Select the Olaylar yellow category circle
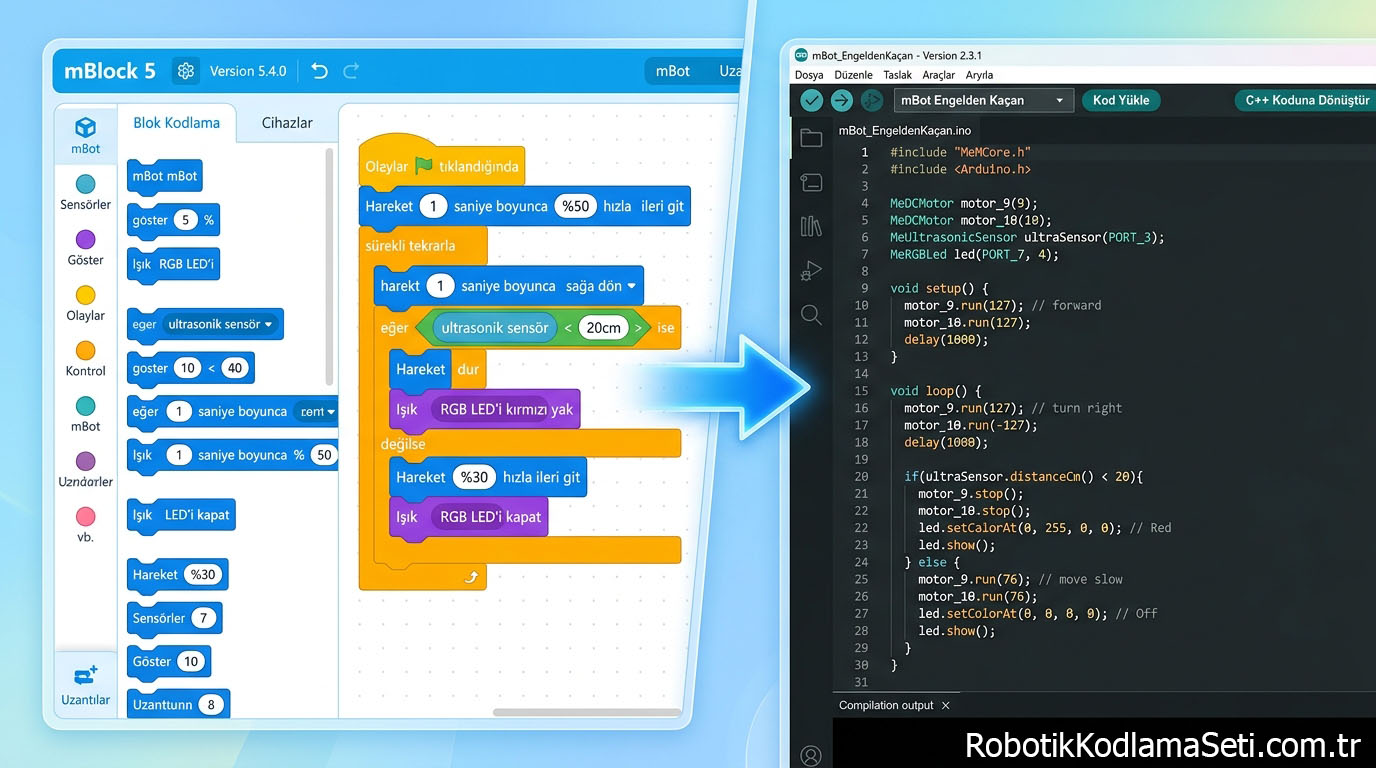1376x768 pixels. point(86,295)
